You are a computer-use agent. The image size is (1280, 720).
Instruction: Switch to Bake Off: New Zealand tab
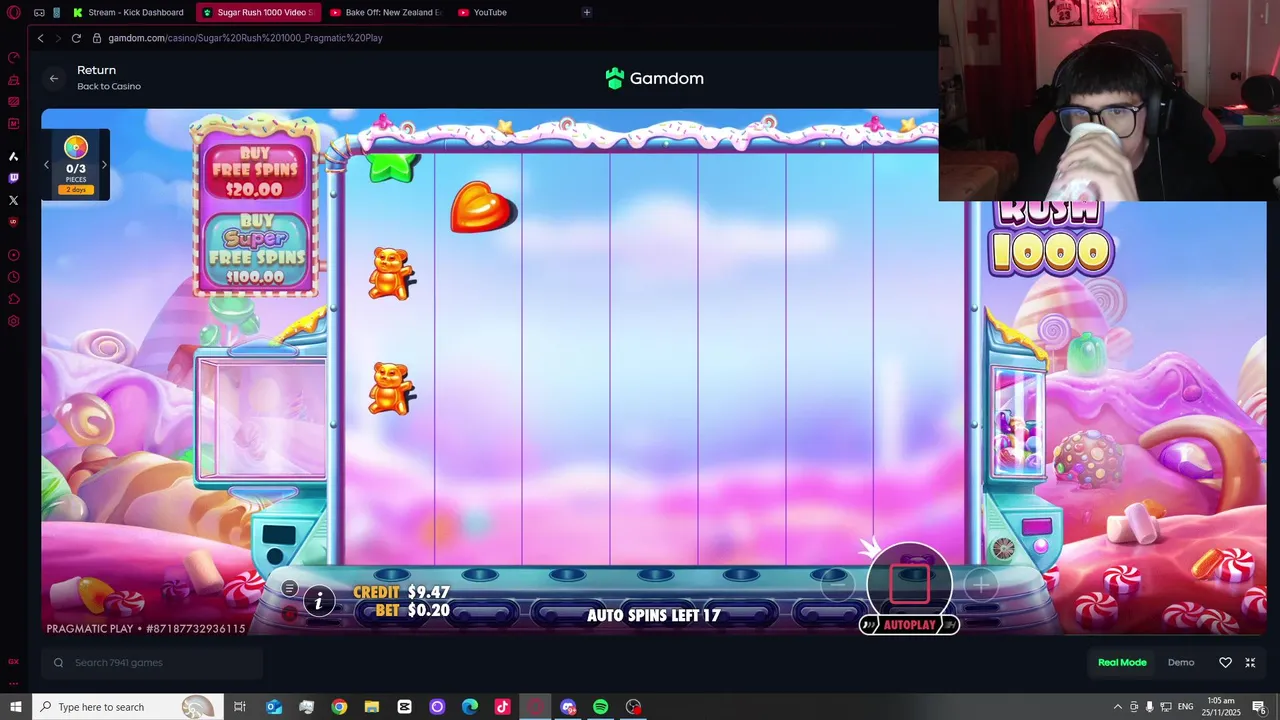[386, 12]
